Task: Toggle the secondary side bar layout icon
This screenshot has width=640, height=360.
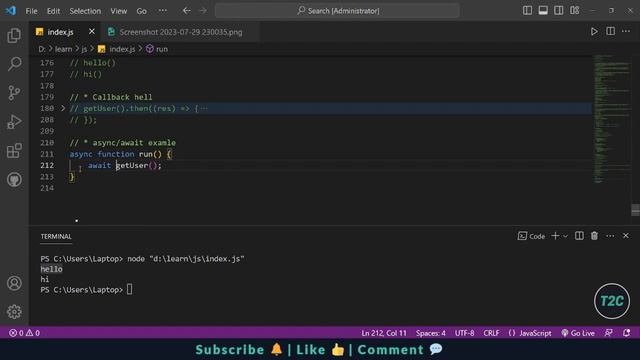Action: (x=559, y=11)
